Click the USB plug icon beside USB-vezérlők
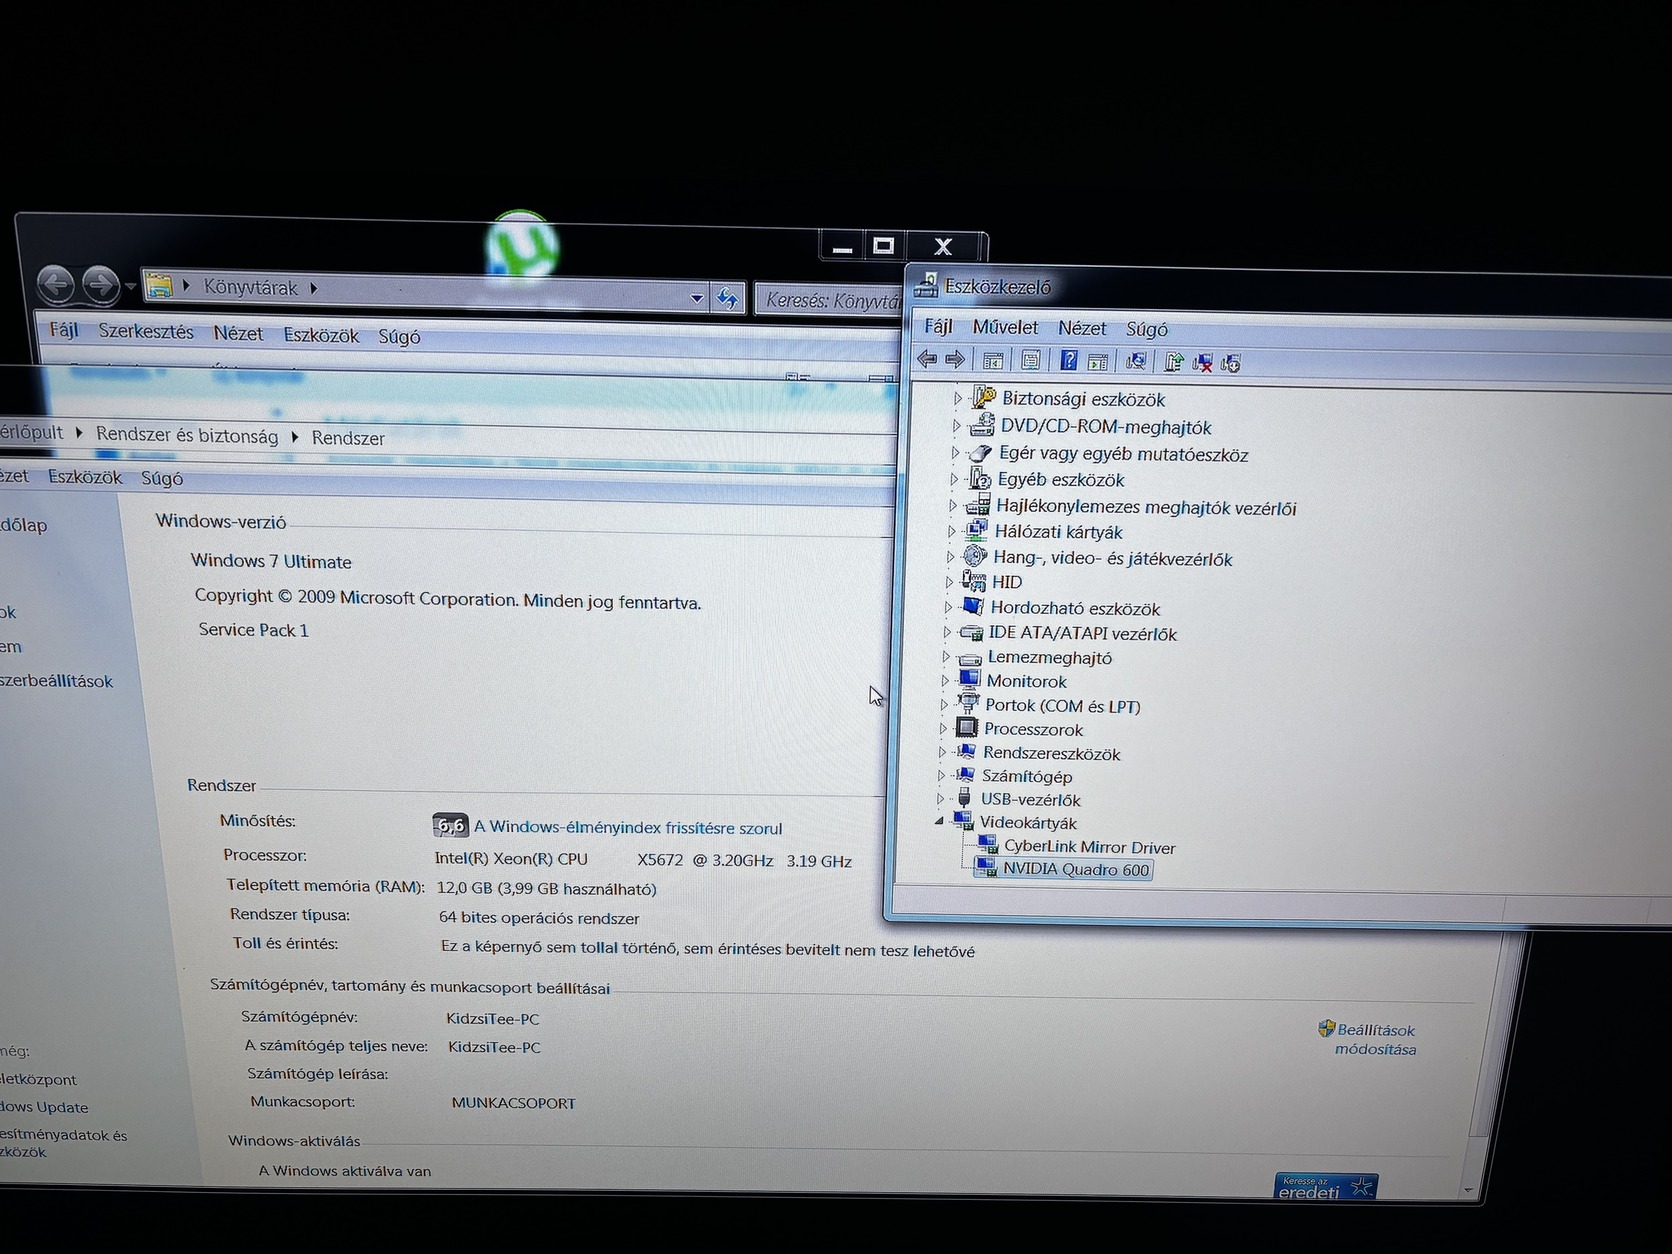The image size is (1672, 1254). tap(964, 798)
